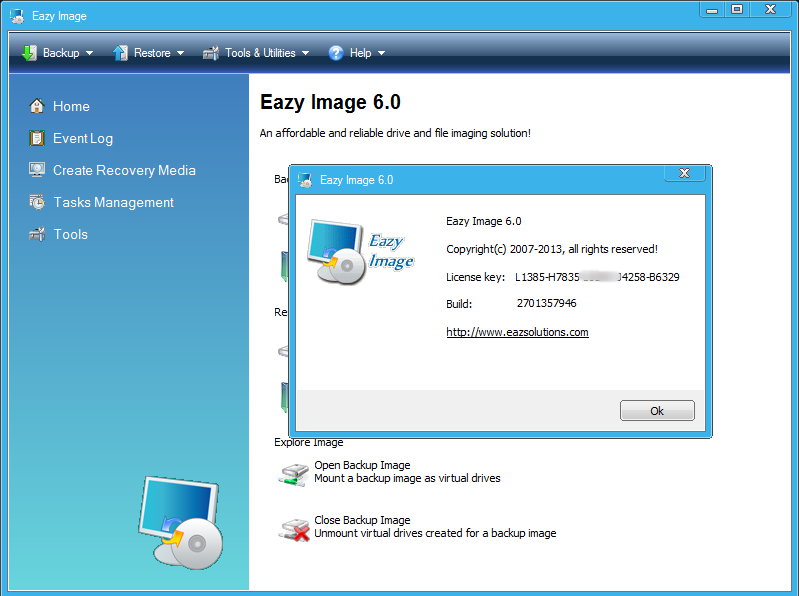Close the Eazy Image main window
The height and width of the screenshot is (596, 799).
pyautogui.click(x=770, y=9)
